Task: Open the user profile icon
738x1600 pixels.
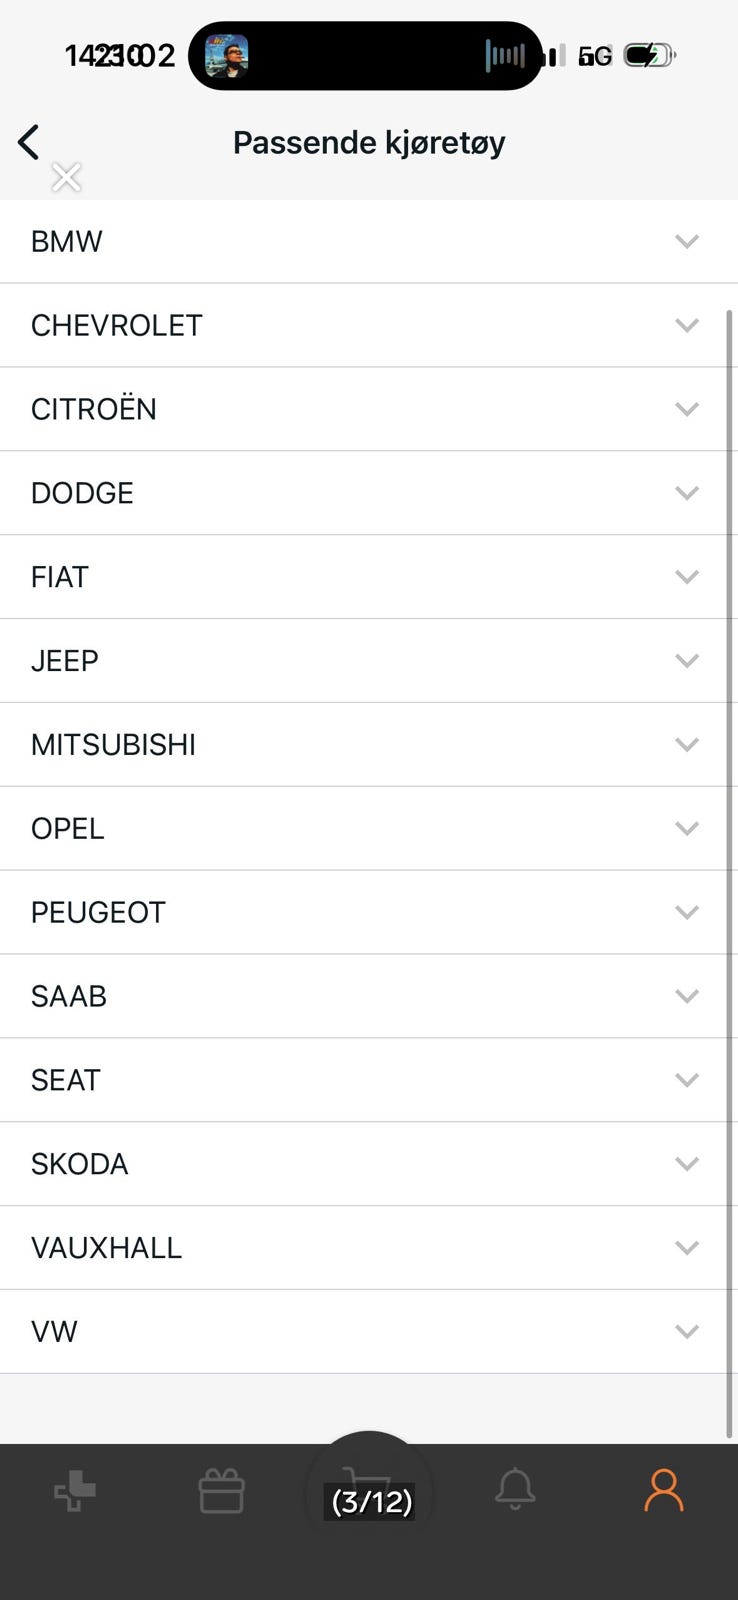Action: tap(663, 1491)
